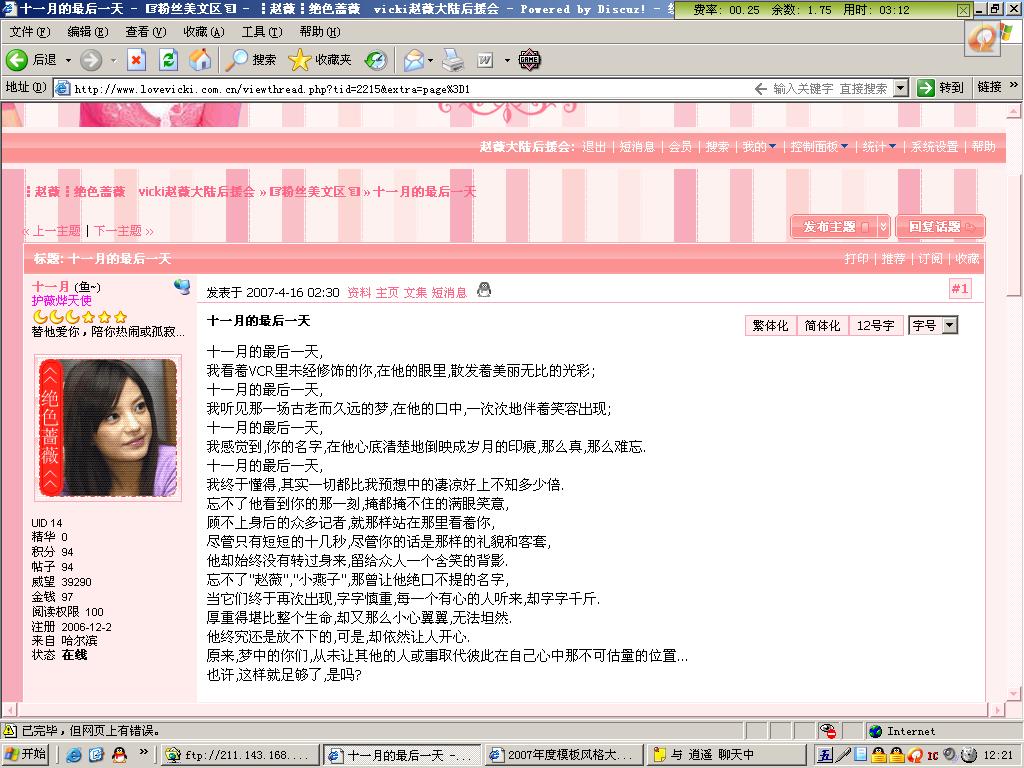This screenshot has height=768, width=1024.
Task: Click the 12号字 button
Action: point(875,325)
